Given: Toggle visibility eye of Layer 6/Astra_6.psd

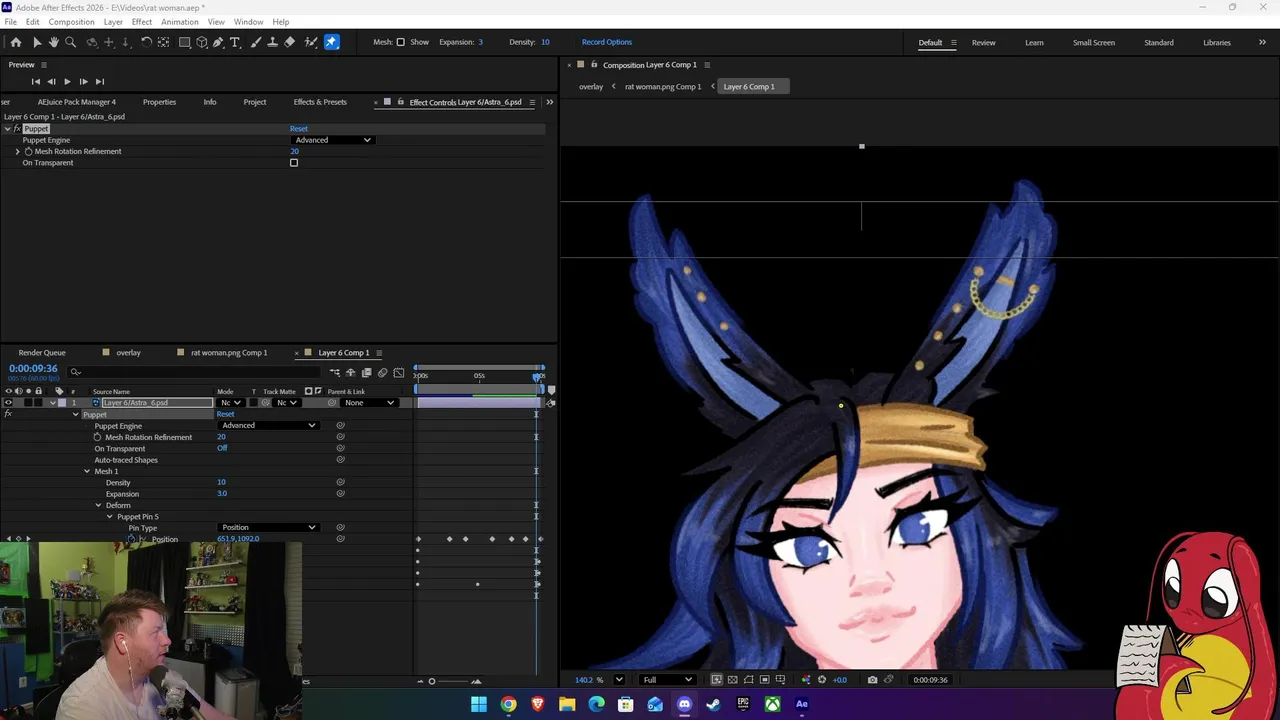Looking at the screenshot, I should (8, 402).
